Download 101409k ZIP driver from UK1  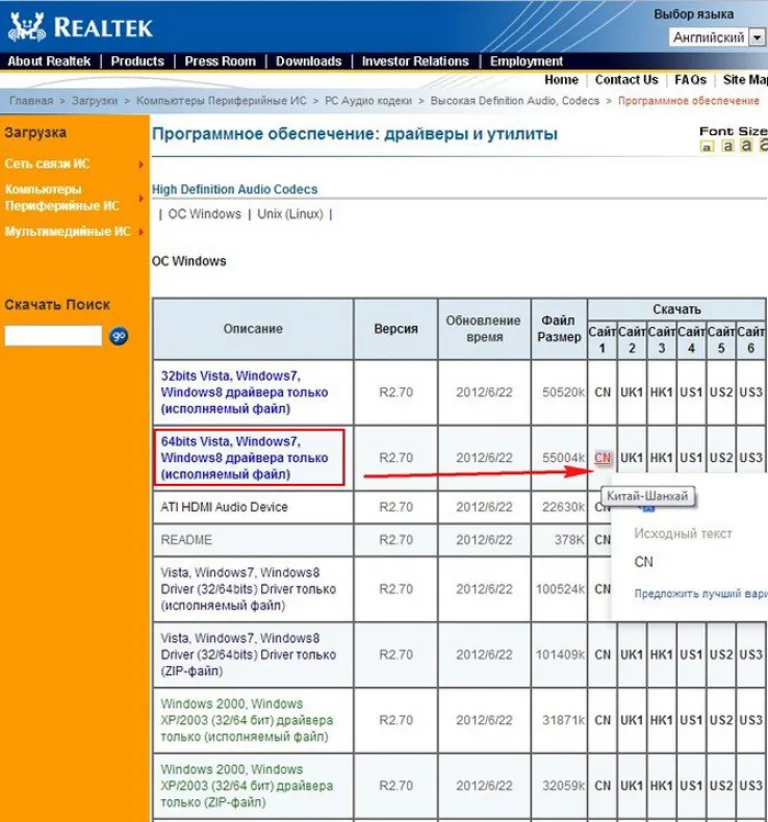click(632, 655)
